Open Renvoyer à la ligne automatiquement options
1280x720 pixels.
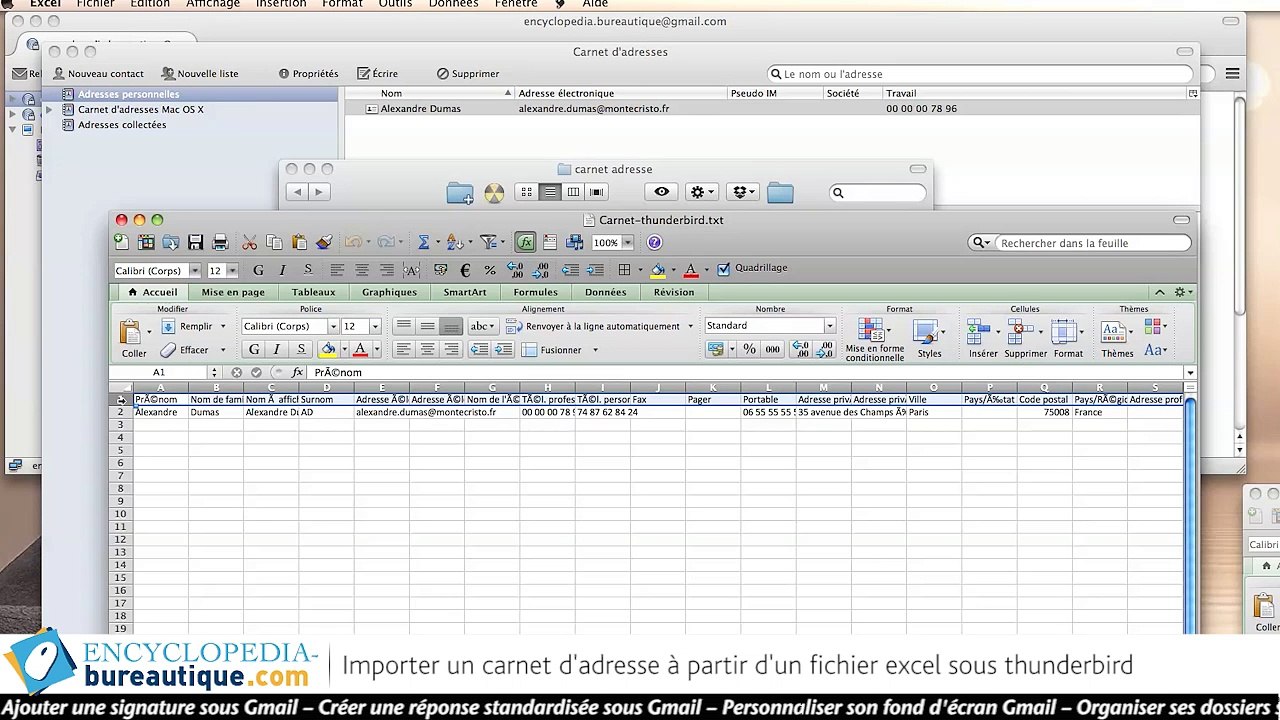pos(690,326)
